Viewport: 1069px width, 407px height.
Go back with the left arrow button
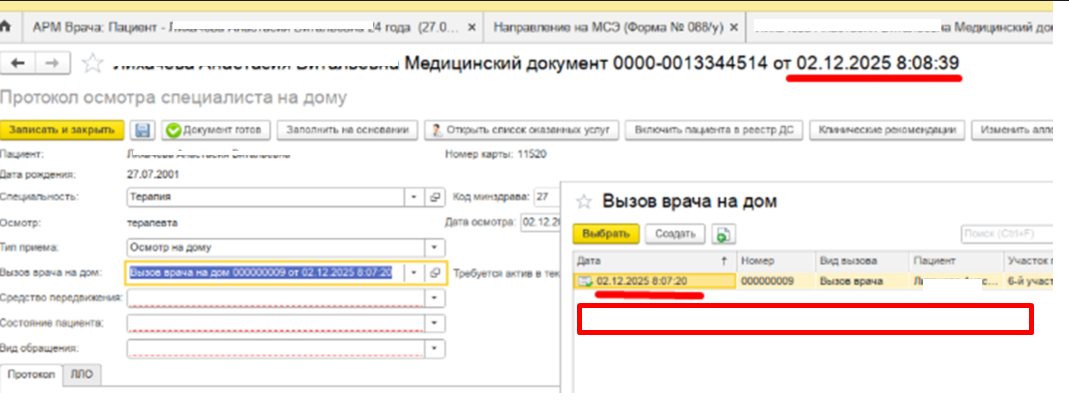point(18,63)
